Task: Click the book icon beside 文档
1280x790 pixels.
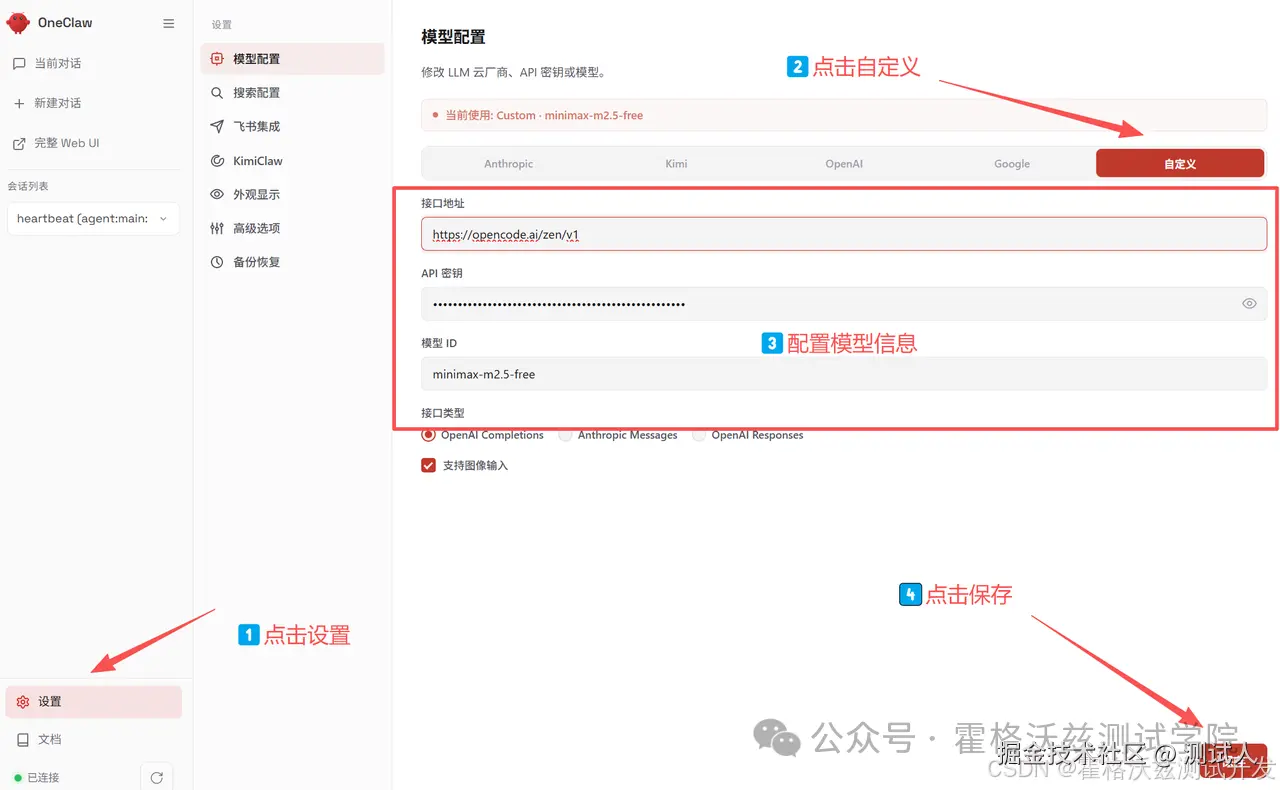Action: click(x=23, y=739)
